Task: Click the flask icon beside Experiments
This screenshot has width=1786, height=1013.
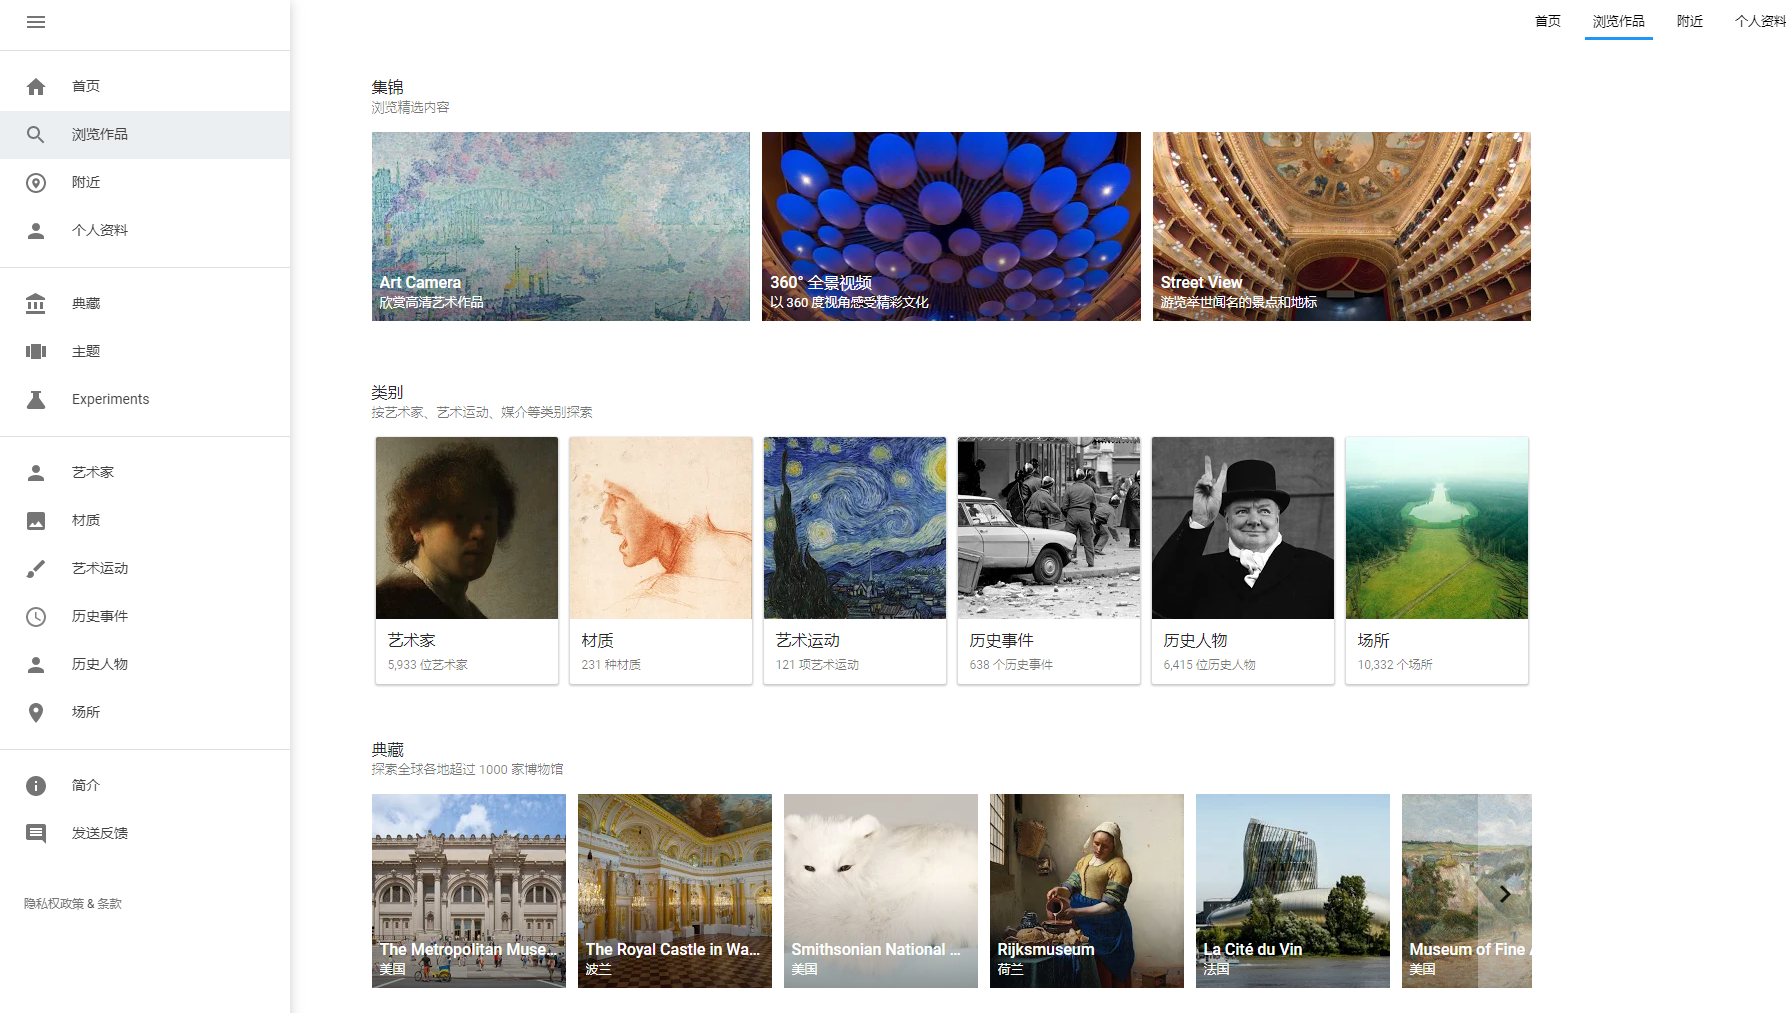Action: [36, 399]
